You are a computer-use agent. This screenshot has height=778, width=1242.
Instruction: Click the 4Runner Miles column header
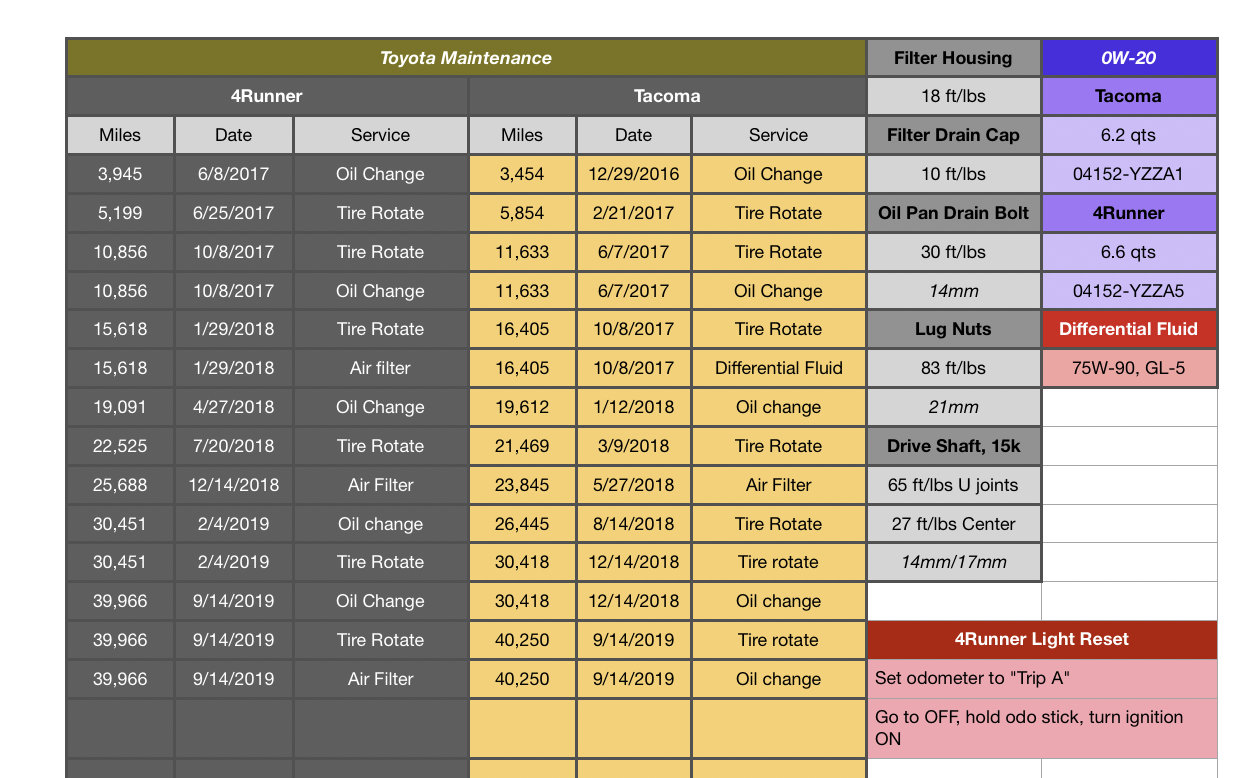(x=120, y=135)
